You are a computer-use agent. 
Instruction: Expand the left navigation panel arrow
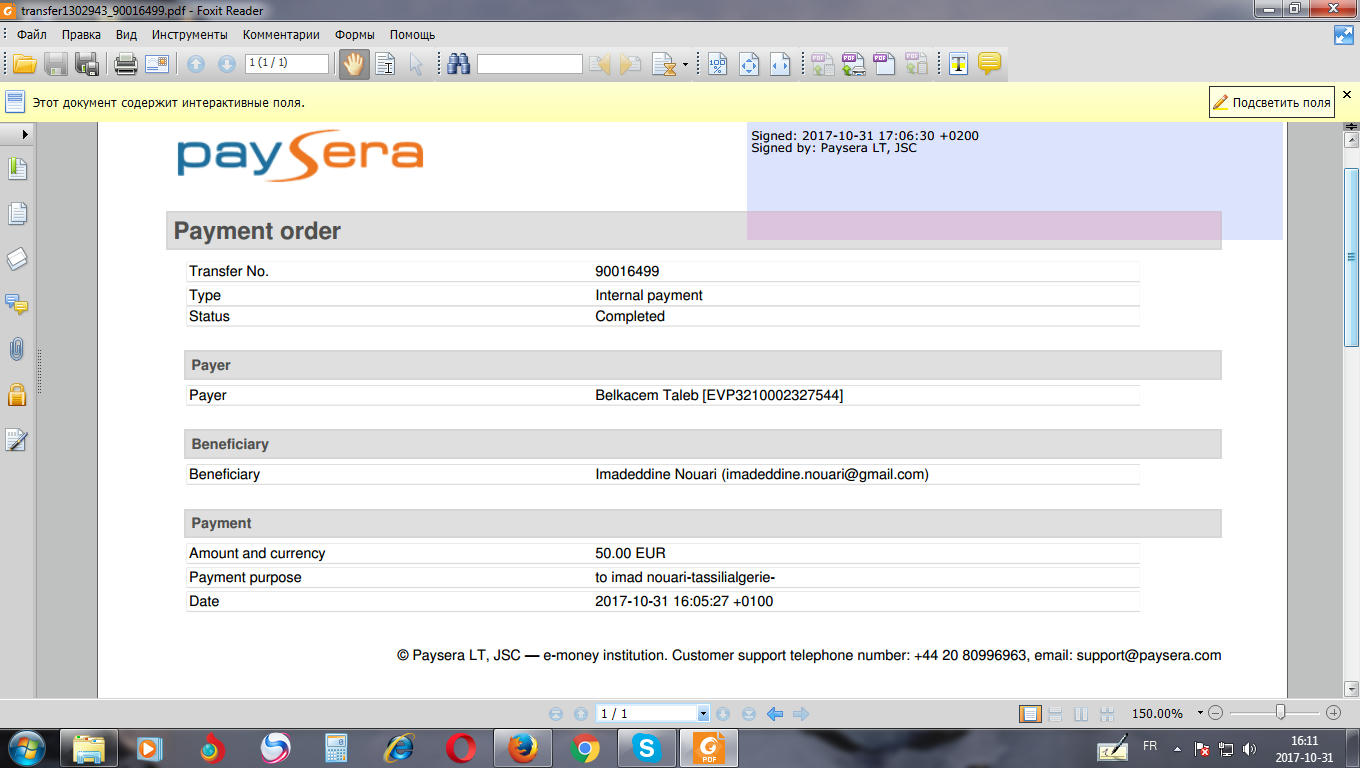point(24,133)
